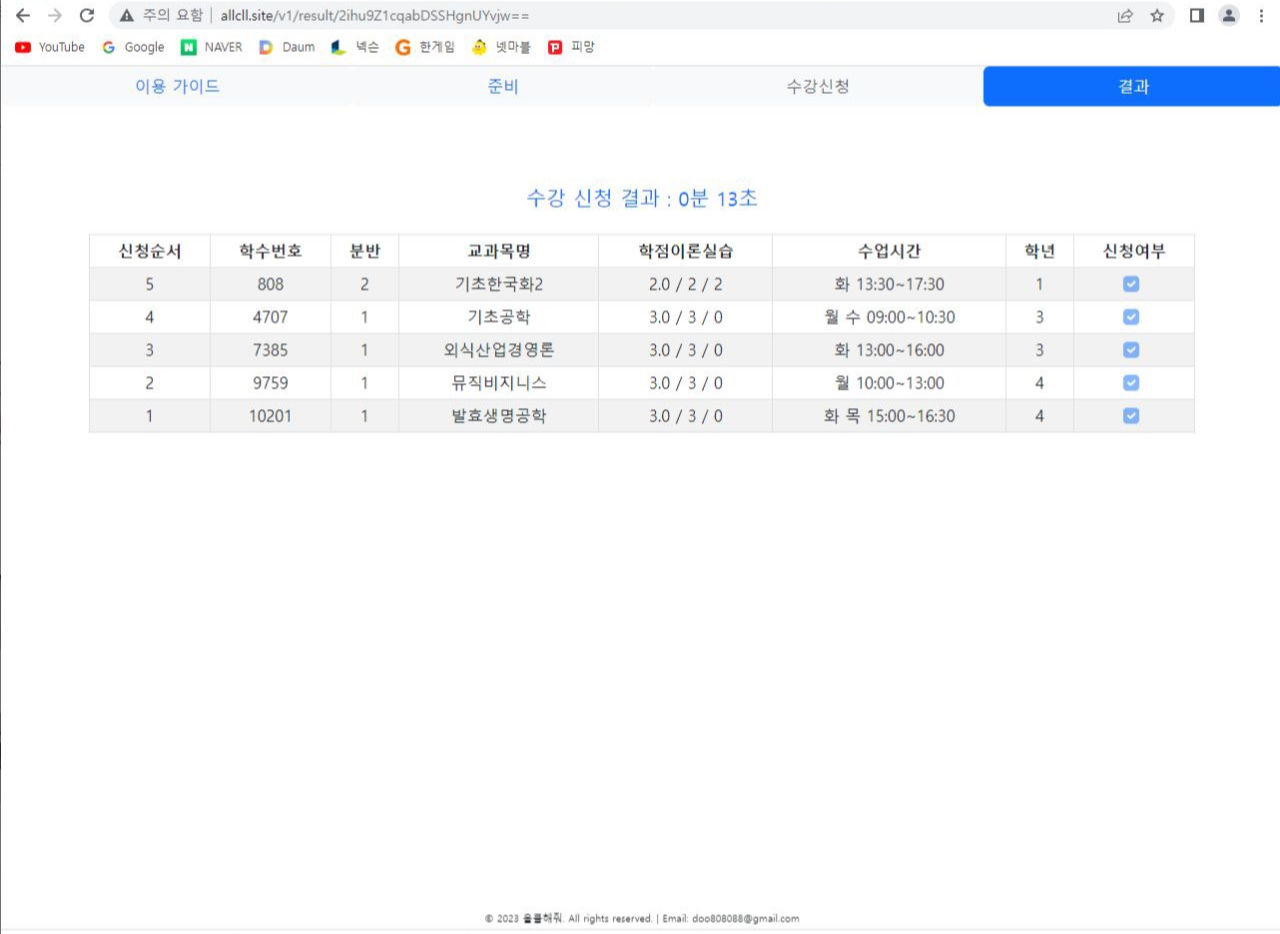
Task: Click course number 9759
Action: pos(270,383)
